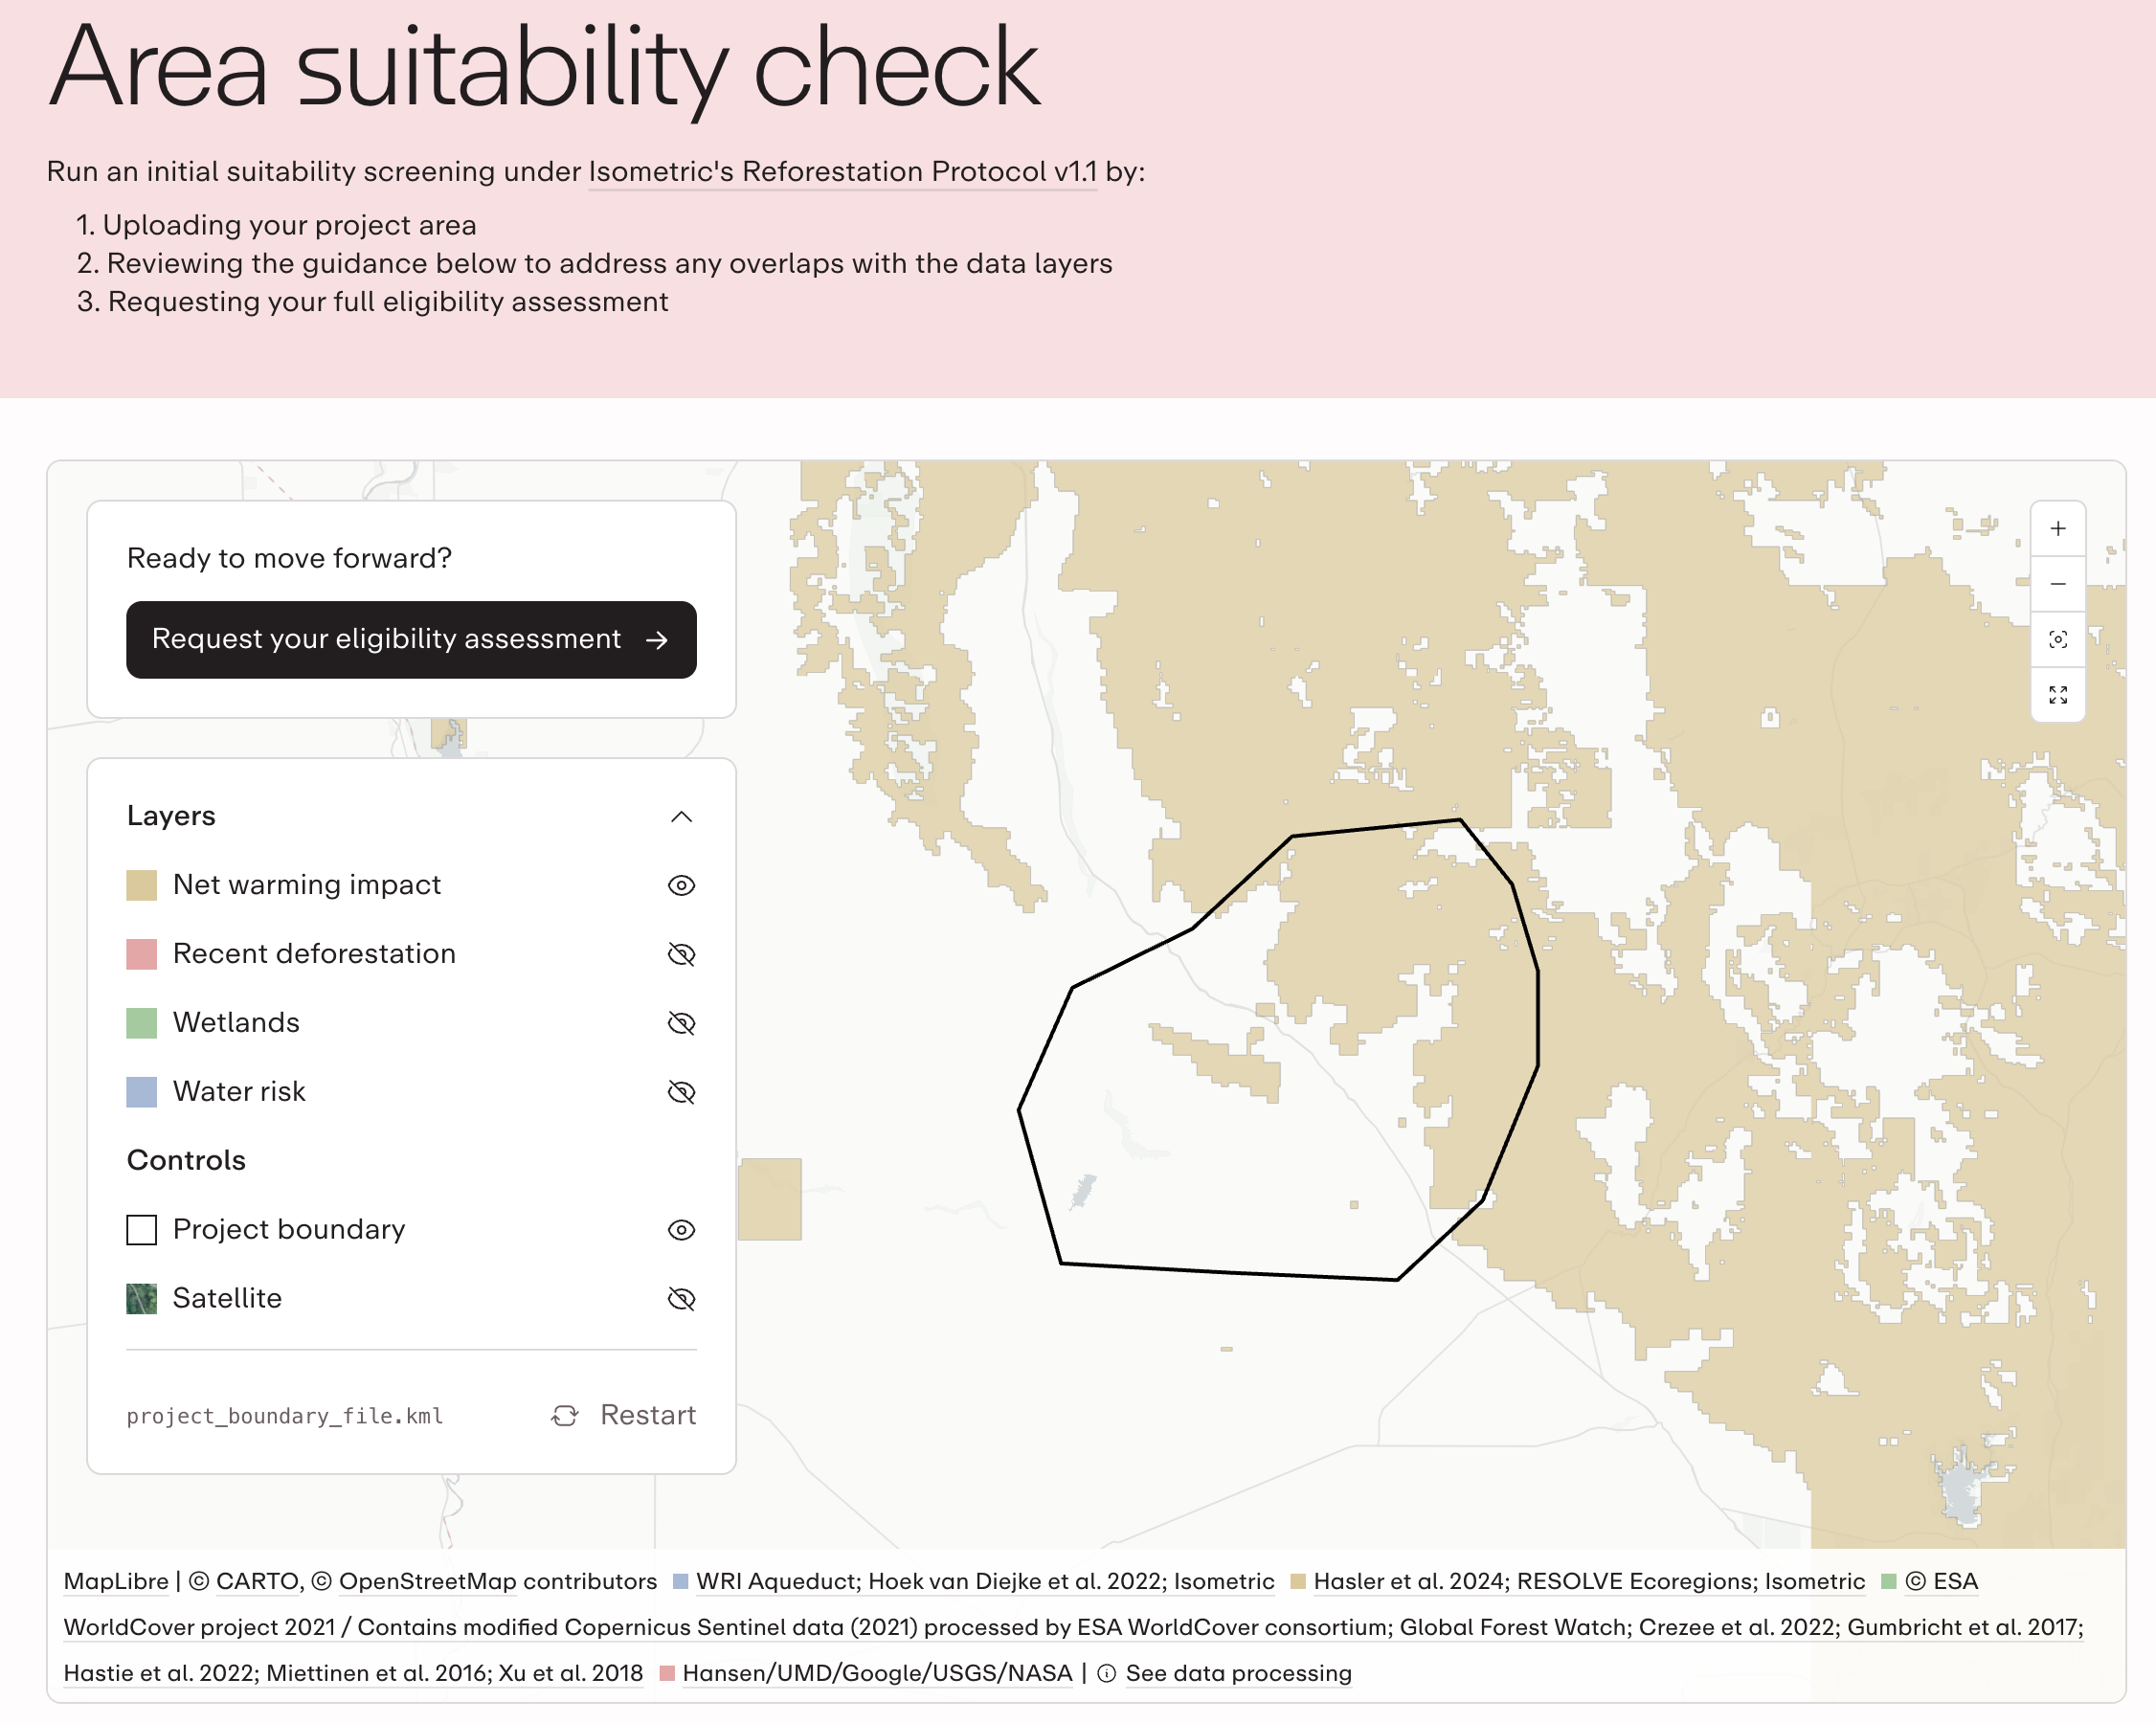Screen dimensions: 2156x1723
Task: Enter fullscreen map view
Action: pyautogui.click(x=2057, y=694)
